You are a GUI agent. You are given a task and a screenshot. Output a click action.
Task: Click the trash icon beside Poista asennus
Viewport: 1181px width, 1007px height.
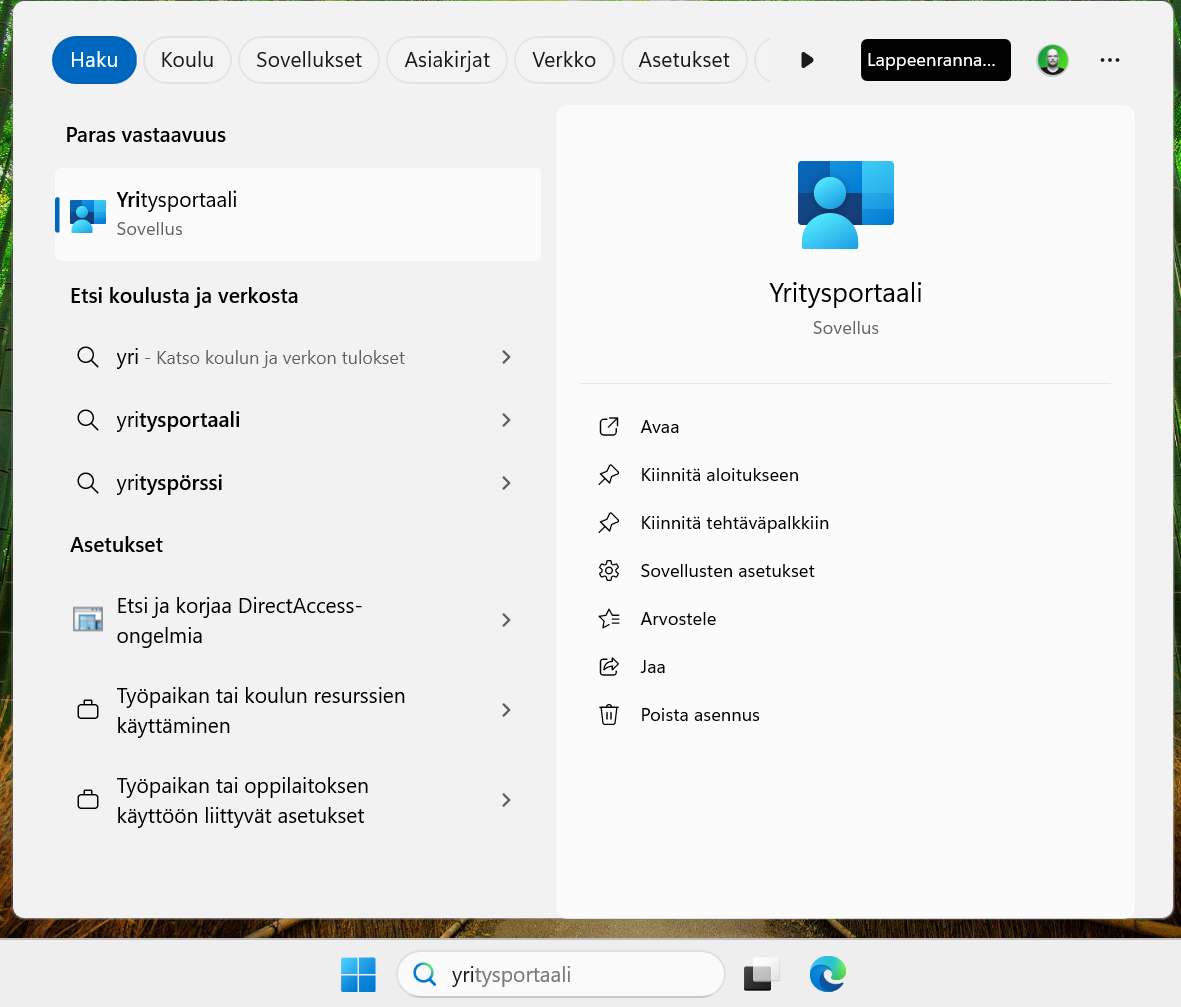609,715
